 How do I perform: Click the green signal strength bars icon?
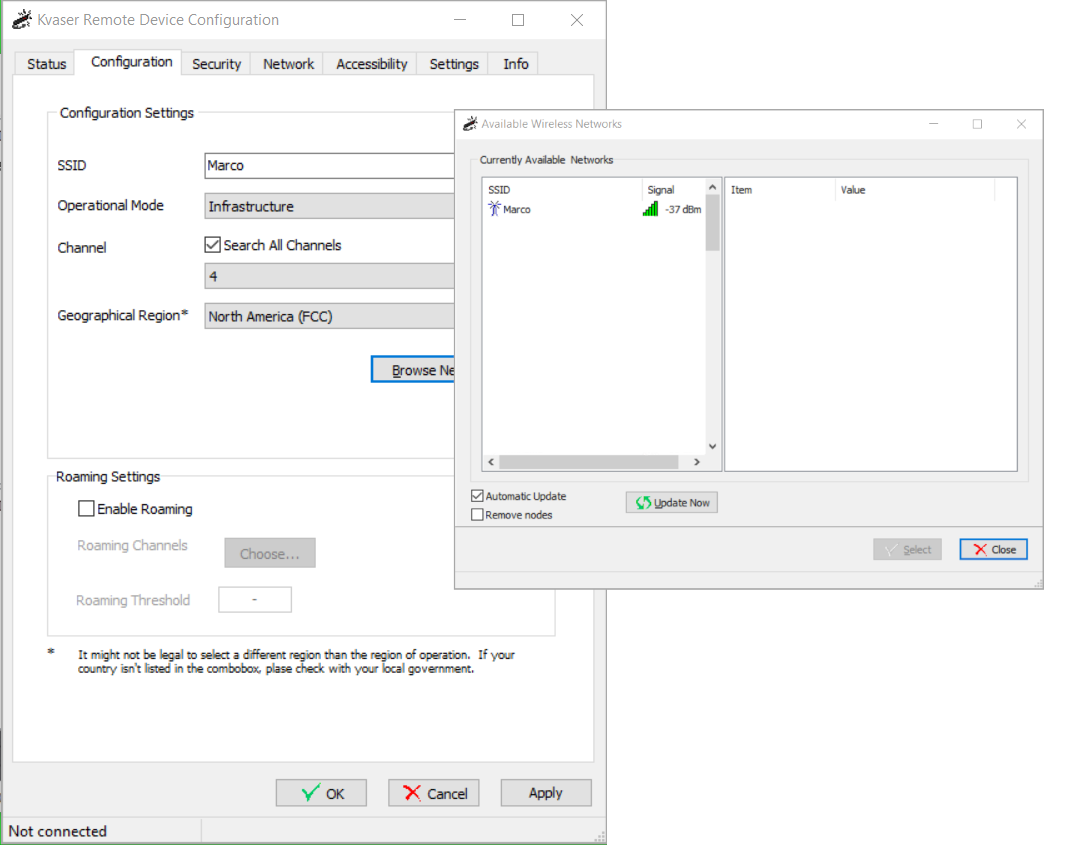650,209
